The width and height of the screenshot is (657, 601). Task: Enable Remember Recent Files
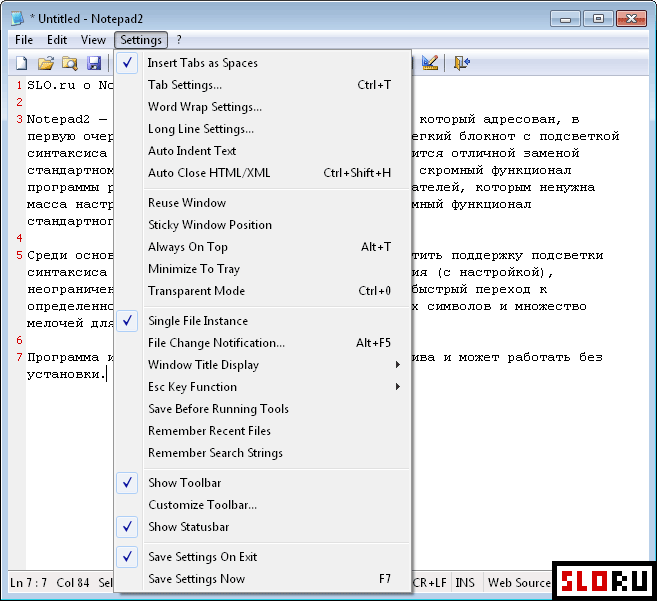click(262, 431)
